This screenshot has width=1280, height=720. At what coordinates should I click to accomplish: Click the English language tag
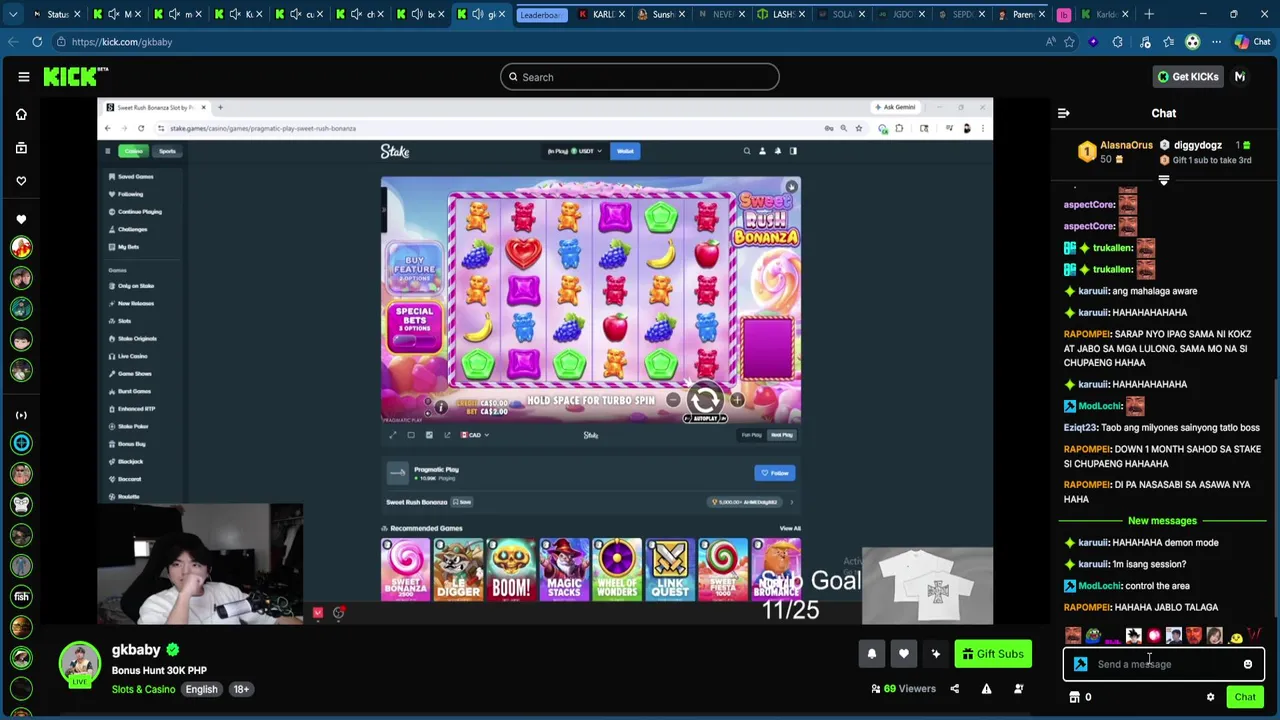(x=201, y=689)
